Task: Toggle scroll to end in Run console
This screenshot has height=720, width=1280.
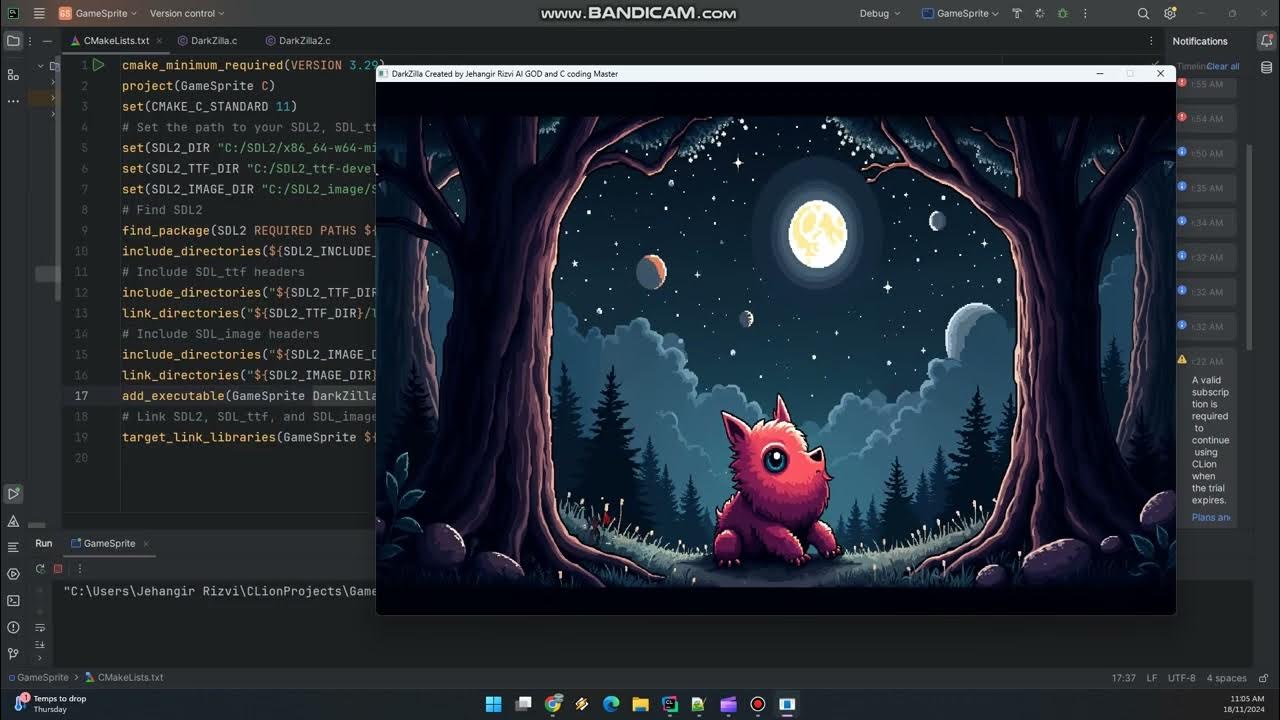Action: (40, 645)
